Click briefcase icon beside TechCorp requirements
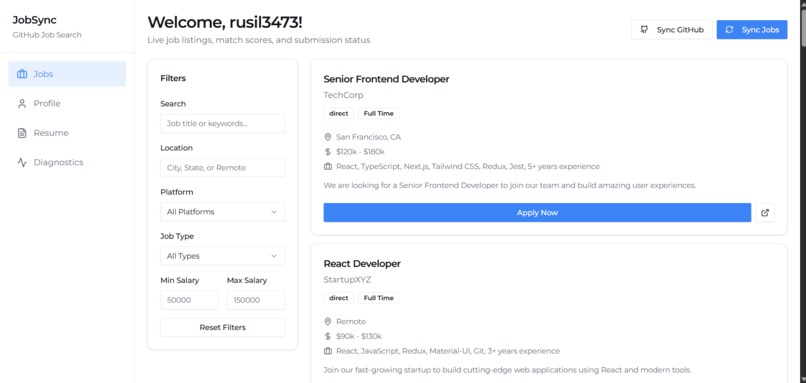The image size is (806, 383). coord(328,167)
